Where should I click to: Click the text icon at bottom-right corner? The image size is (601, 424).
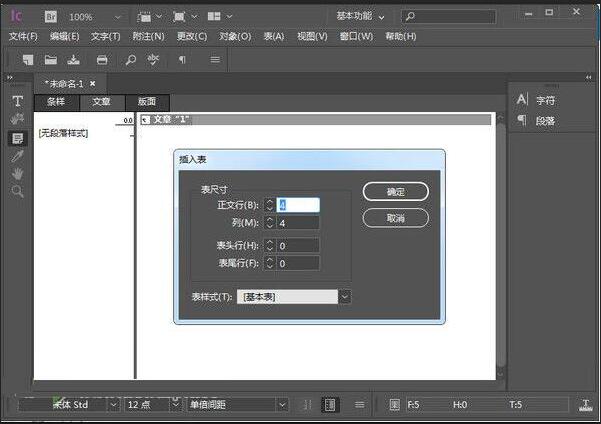click(585, 405)
